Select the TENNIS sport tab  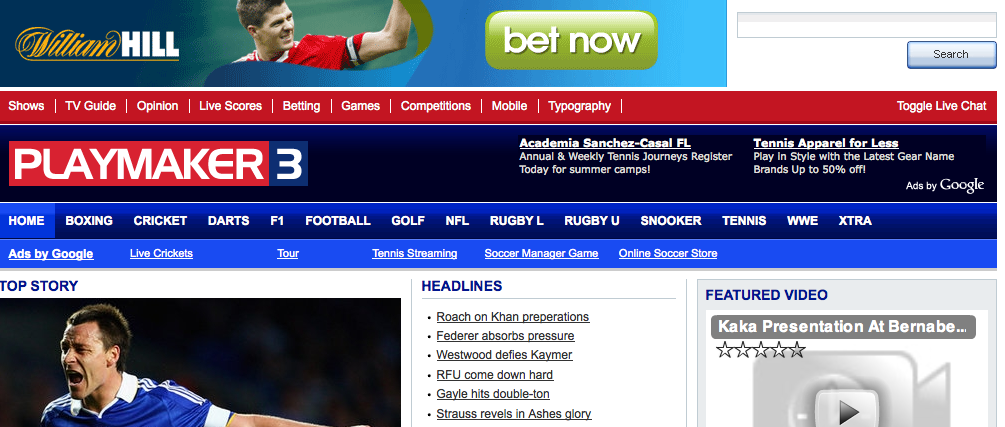pyautogui.click(x=744, y=221)
